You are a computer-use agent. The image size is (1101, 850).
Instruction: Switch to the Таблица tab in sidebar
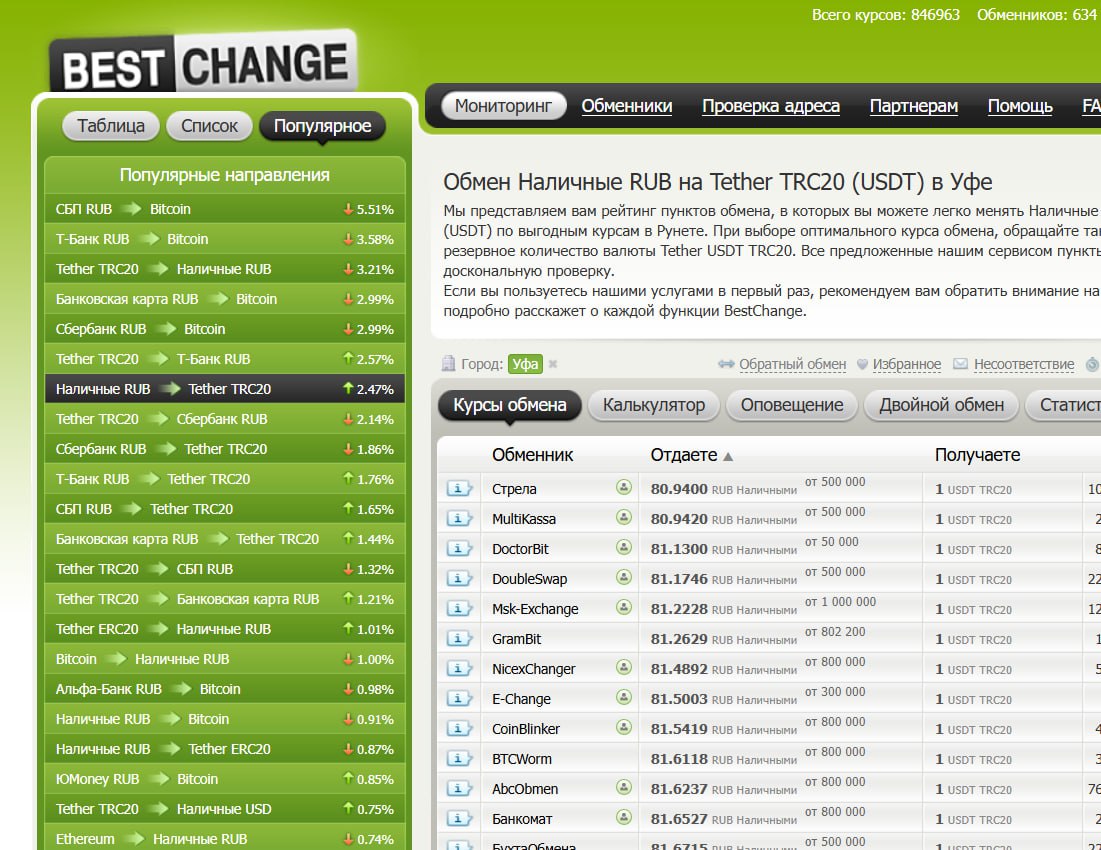(x=111, y=126)
